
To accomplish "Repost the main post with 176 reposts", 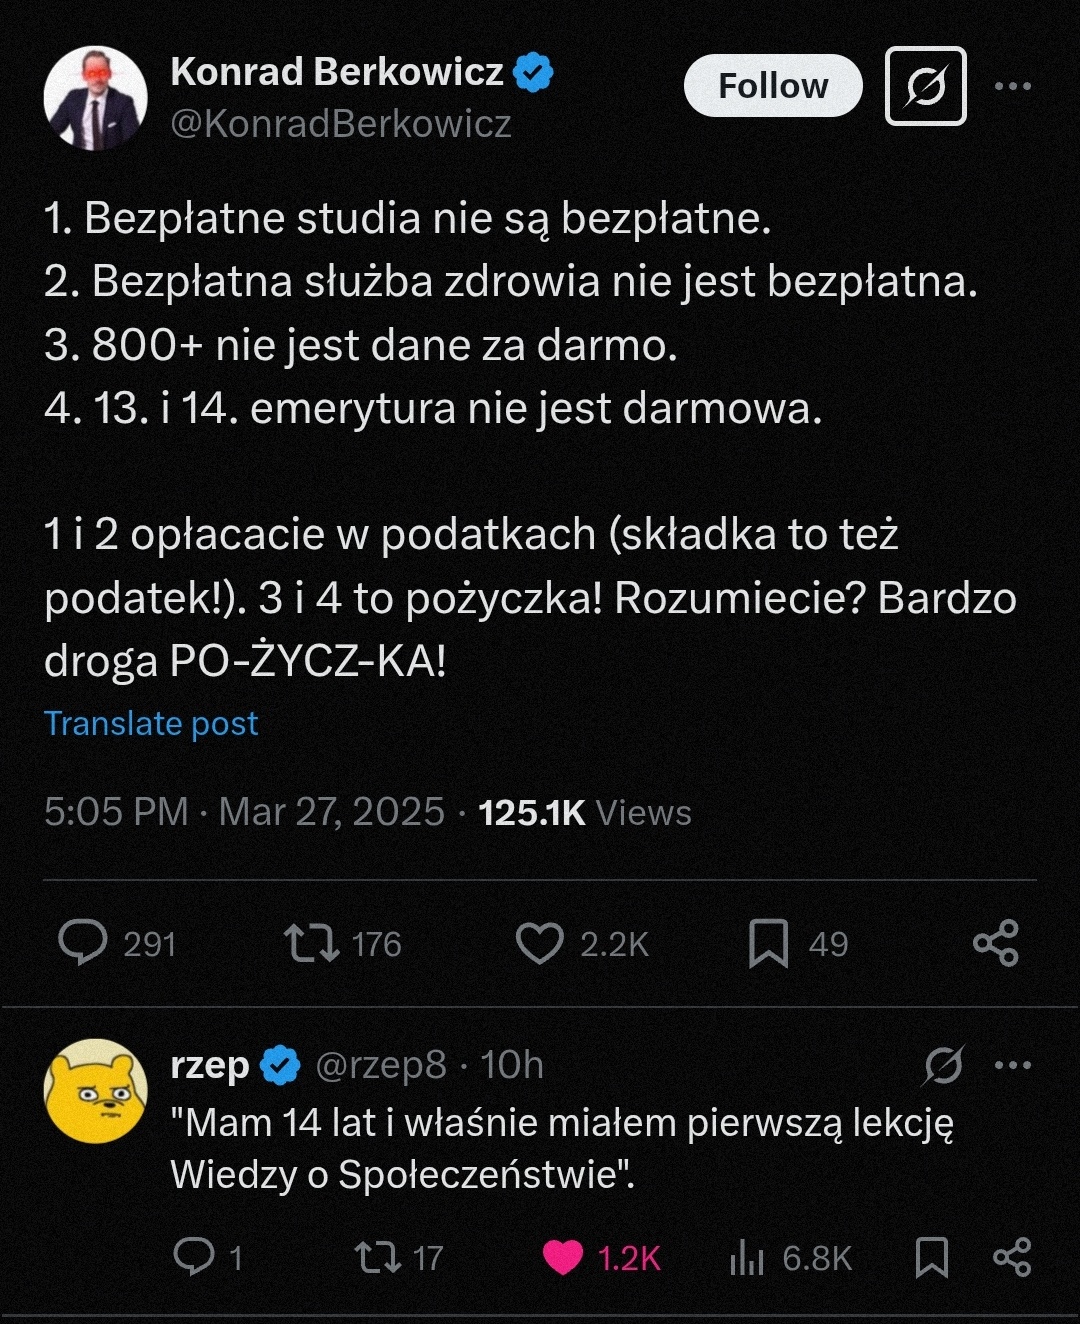I will [x=312, y=943].
